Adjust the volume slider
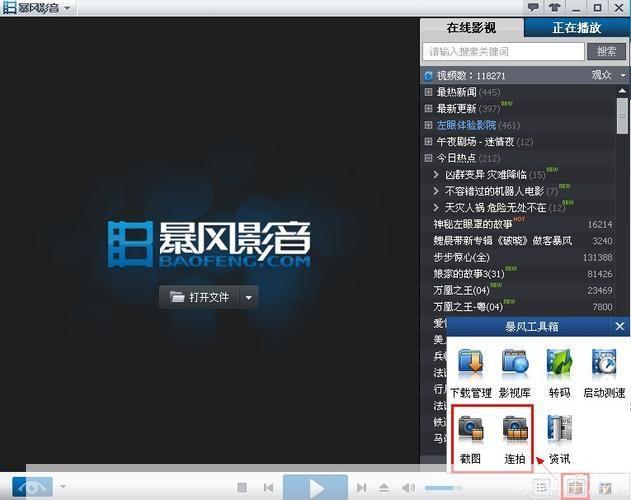Image resolution: width=631 pixels, height=500 pixels. [x=443, y=488]
